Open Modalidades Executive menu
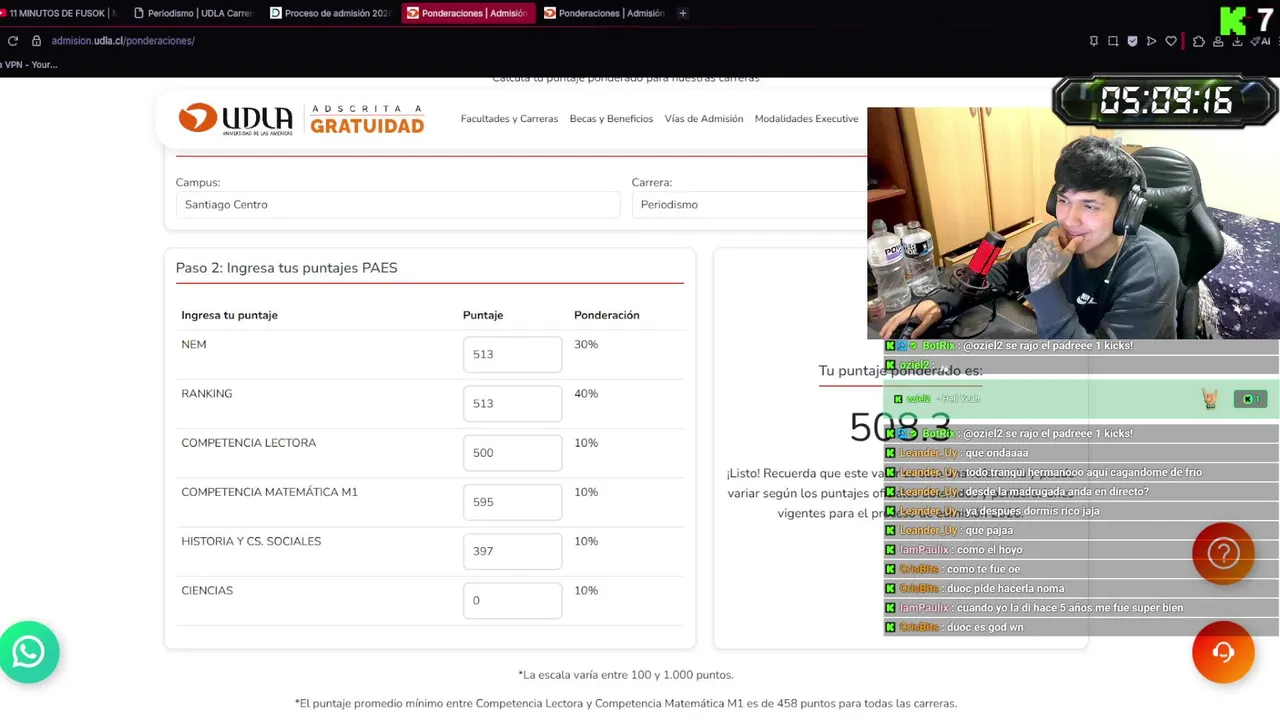 (x=806, y=119)
